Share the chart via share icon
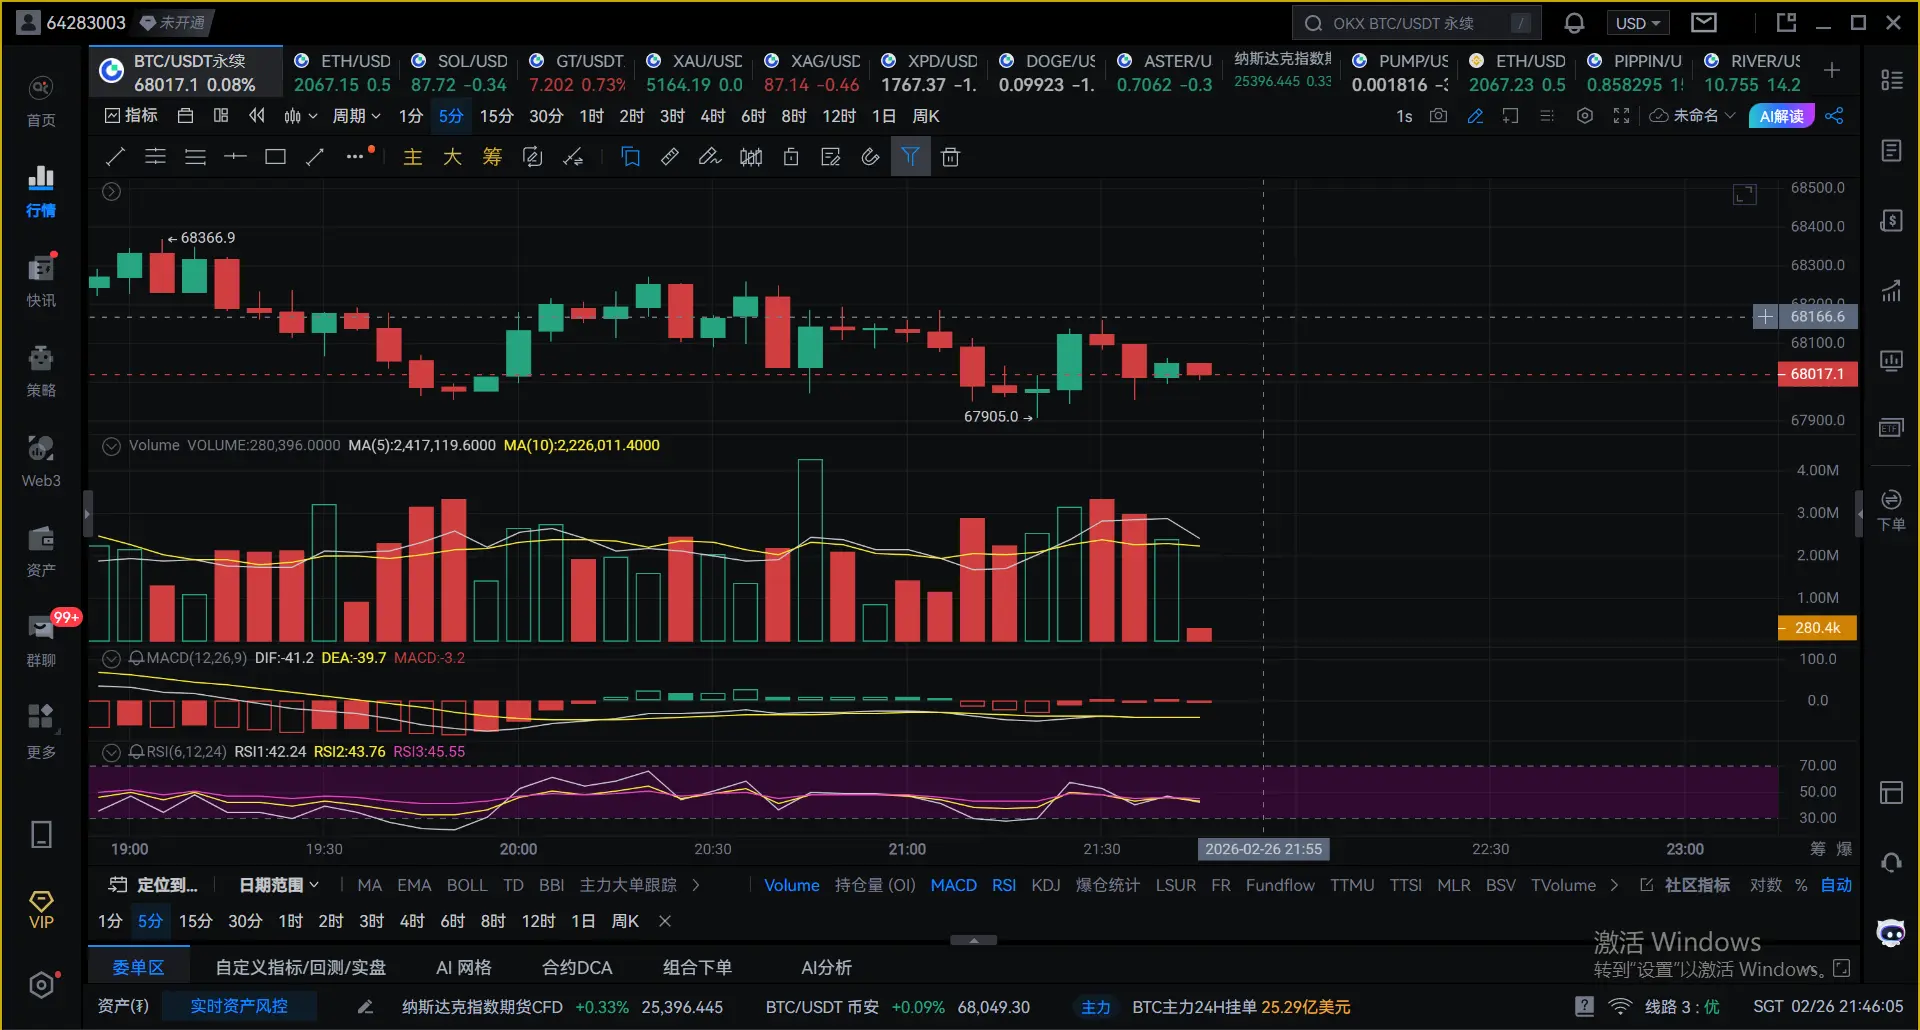 [x=1834, y=116]
